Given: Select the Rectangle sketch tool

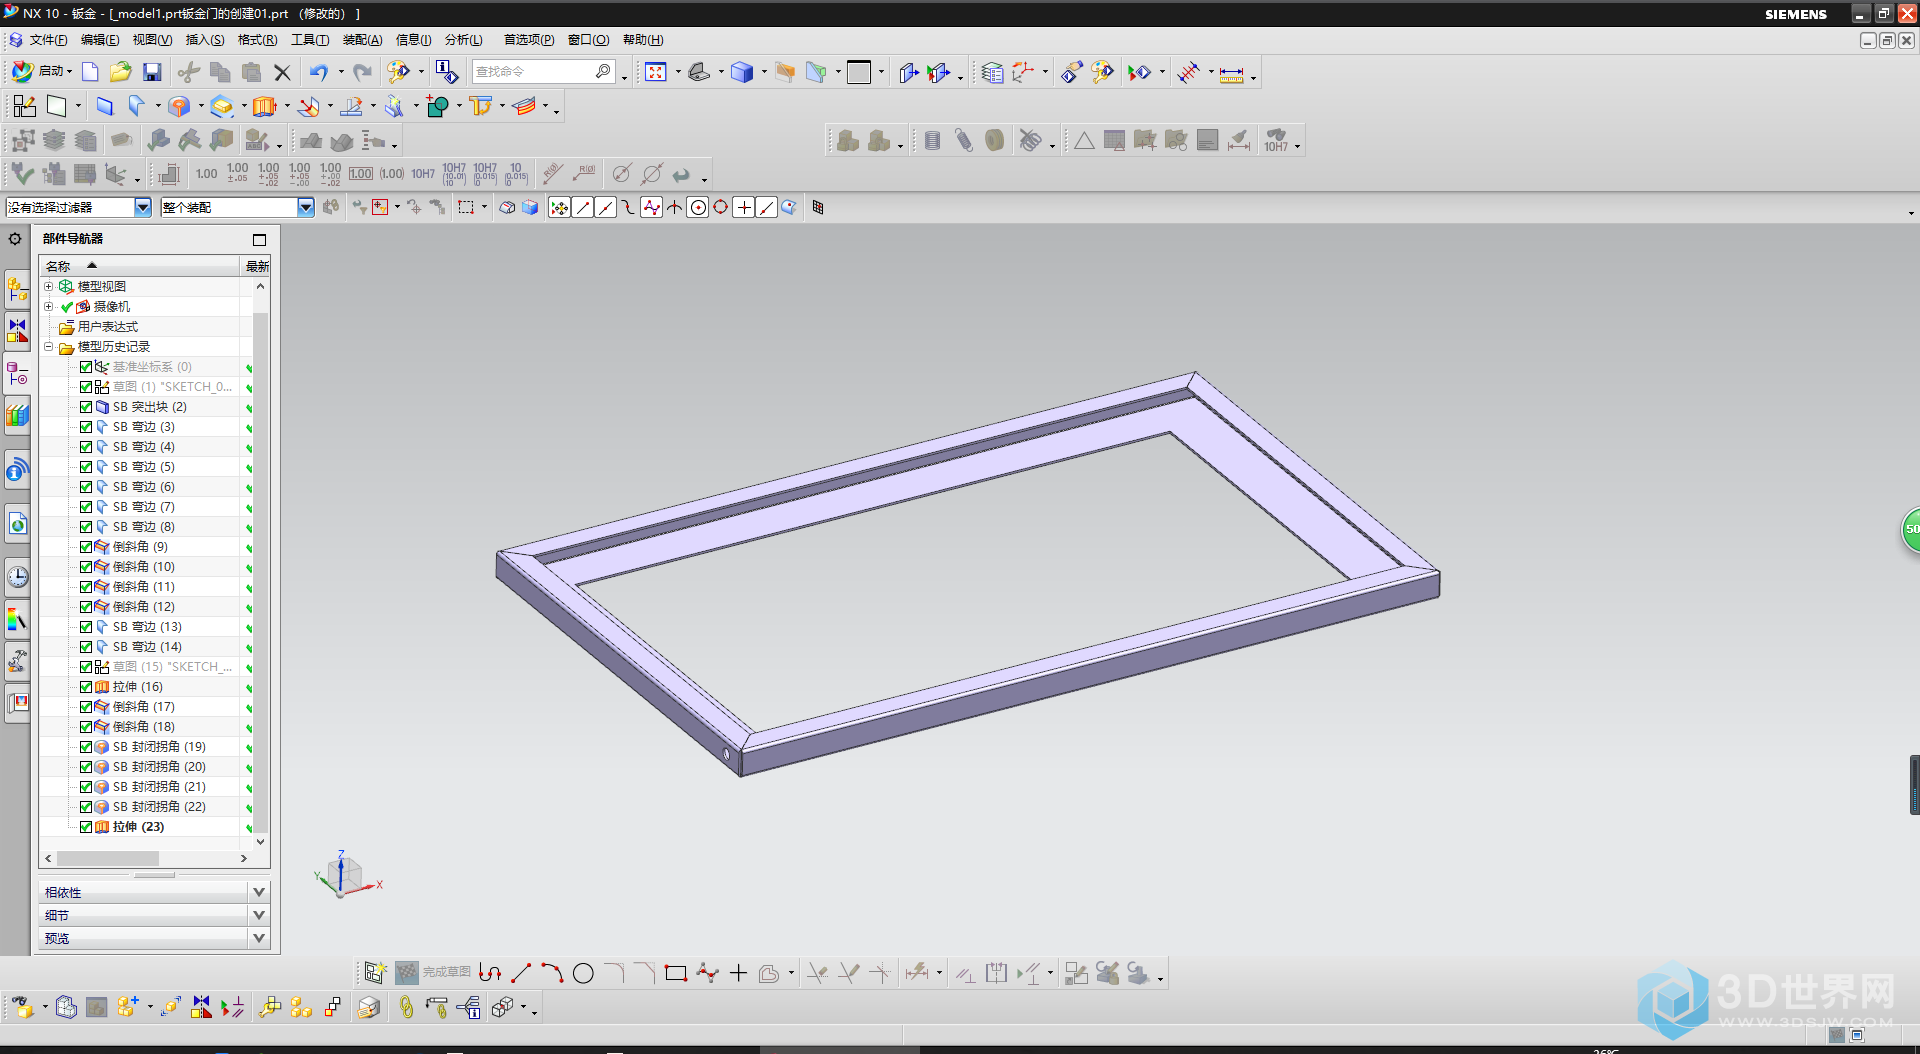Looking at the screenshot, I should pos(676,973).
